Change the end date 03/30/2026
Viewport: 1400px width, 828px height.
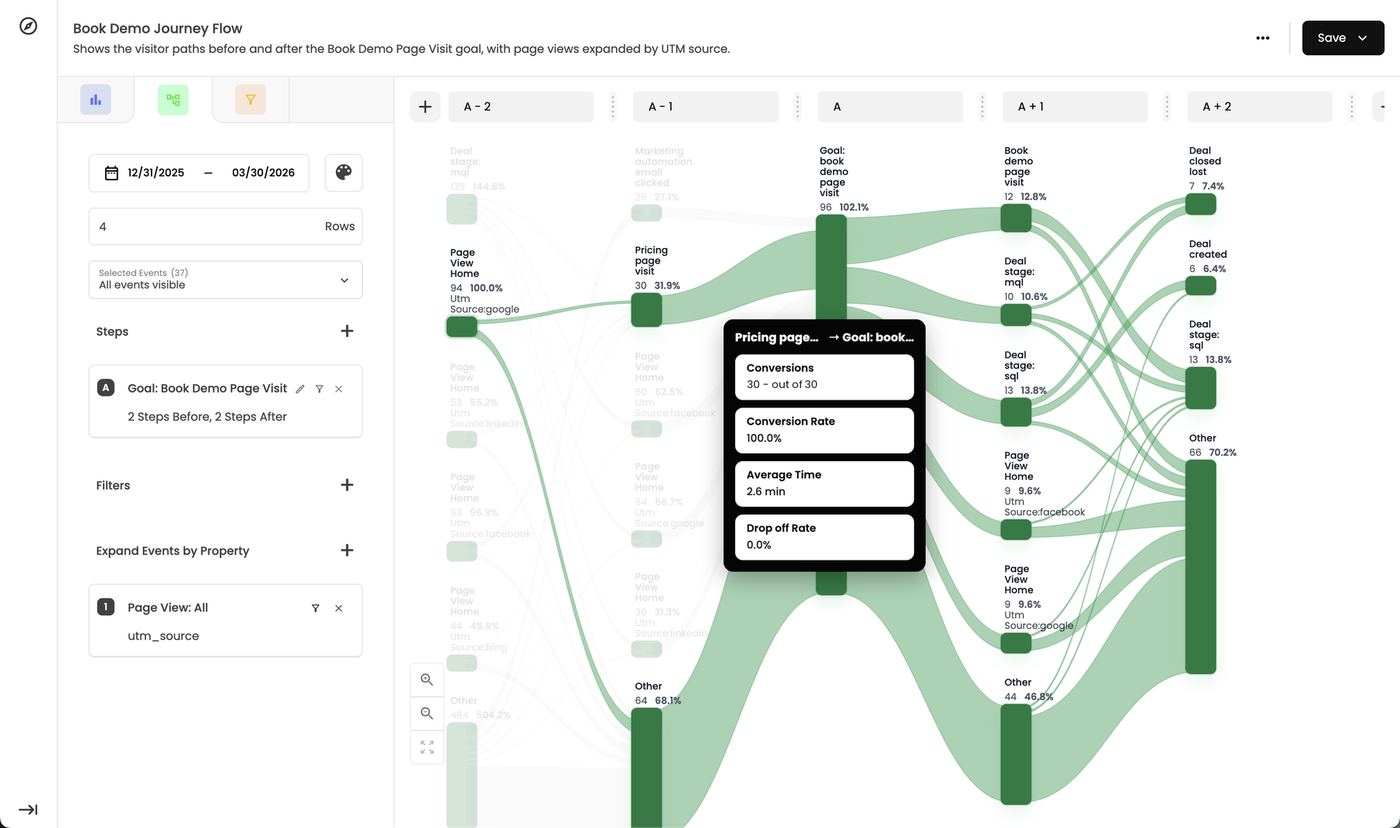[x=263, y=173]
